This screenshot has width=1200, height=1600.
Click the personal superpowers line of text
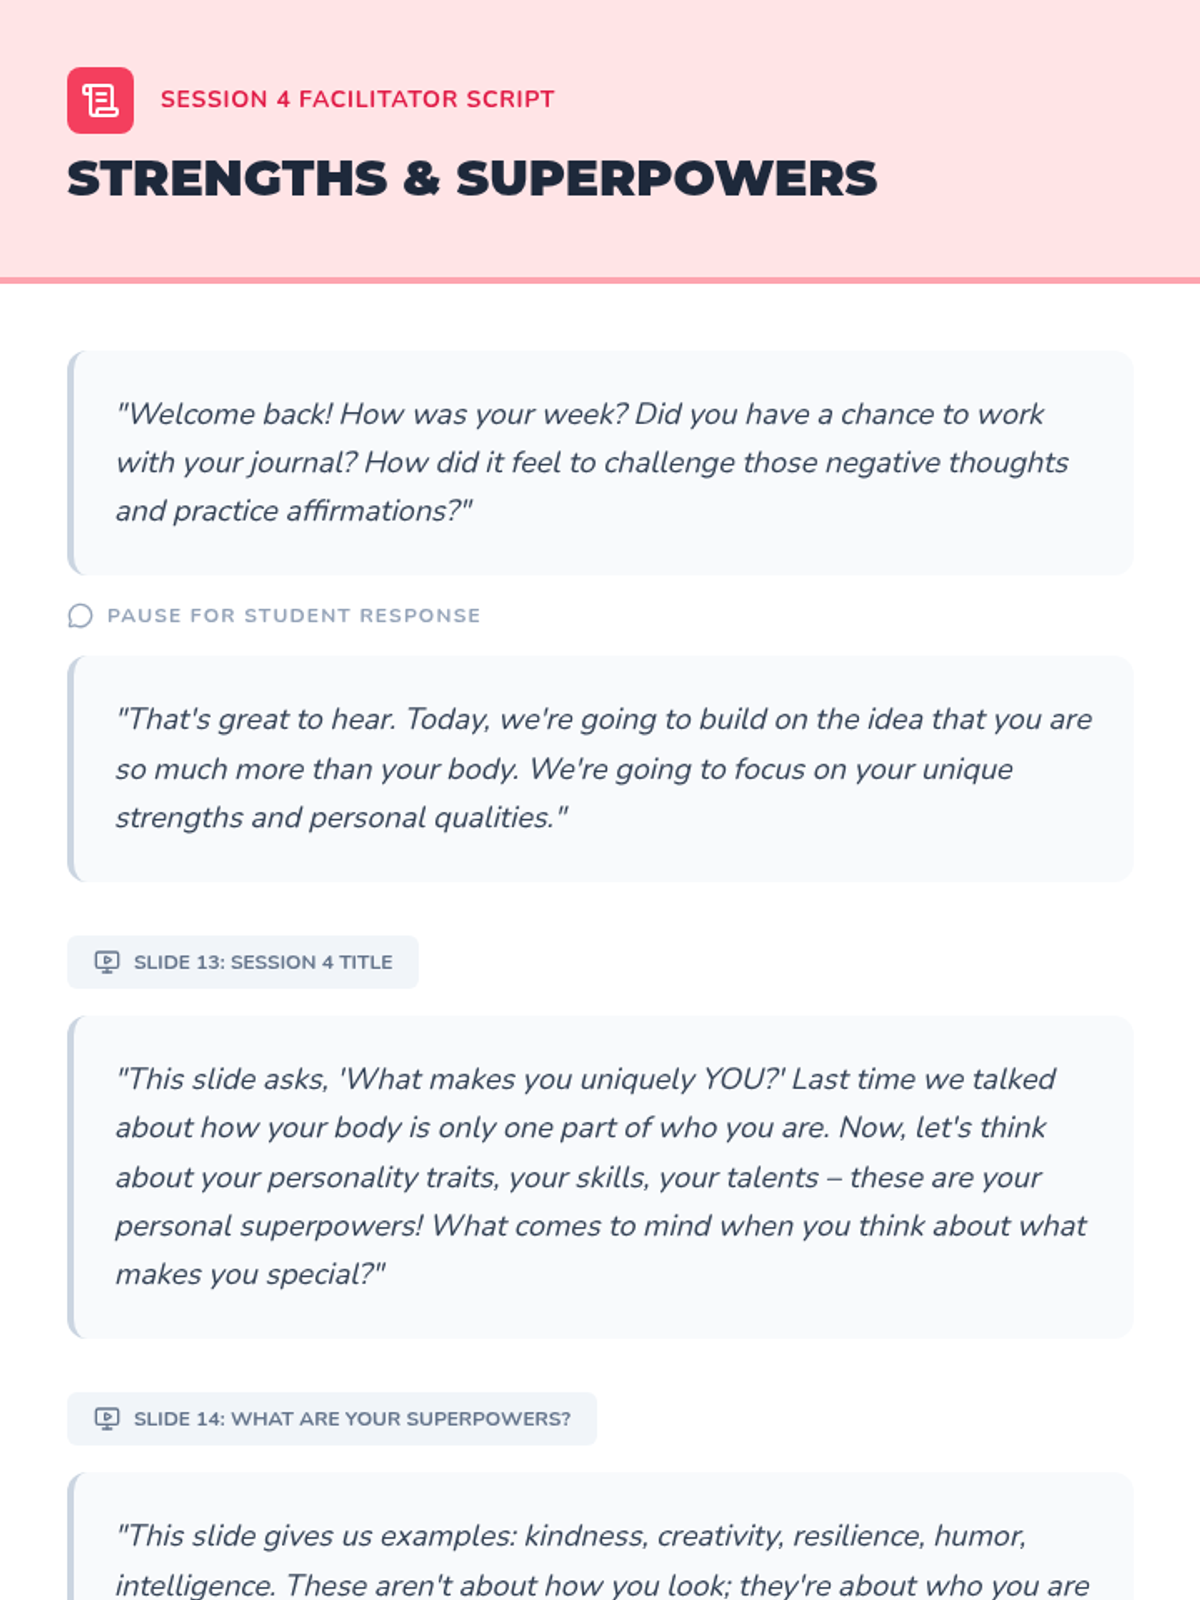[x=600, y=1226]
